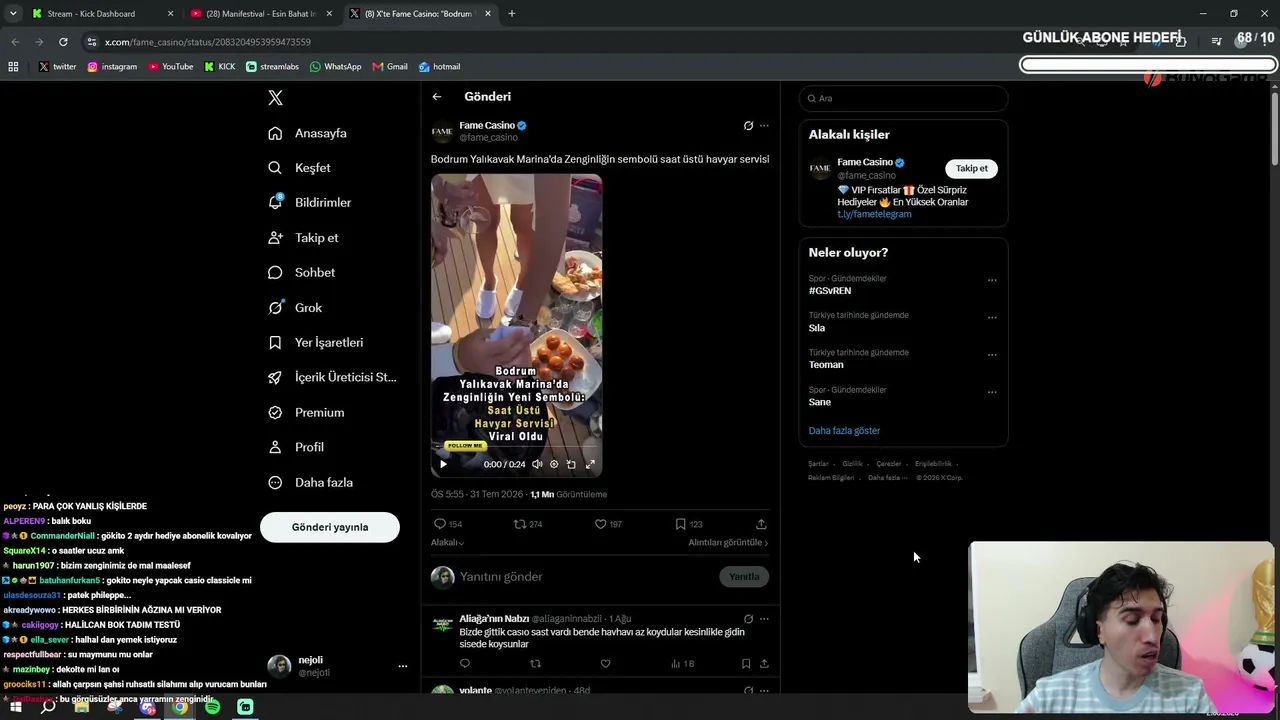Go to Anasayfa in the sidebar
Image resolution: width=1280 pixels, height=720 pixels.
coord(308,133)
